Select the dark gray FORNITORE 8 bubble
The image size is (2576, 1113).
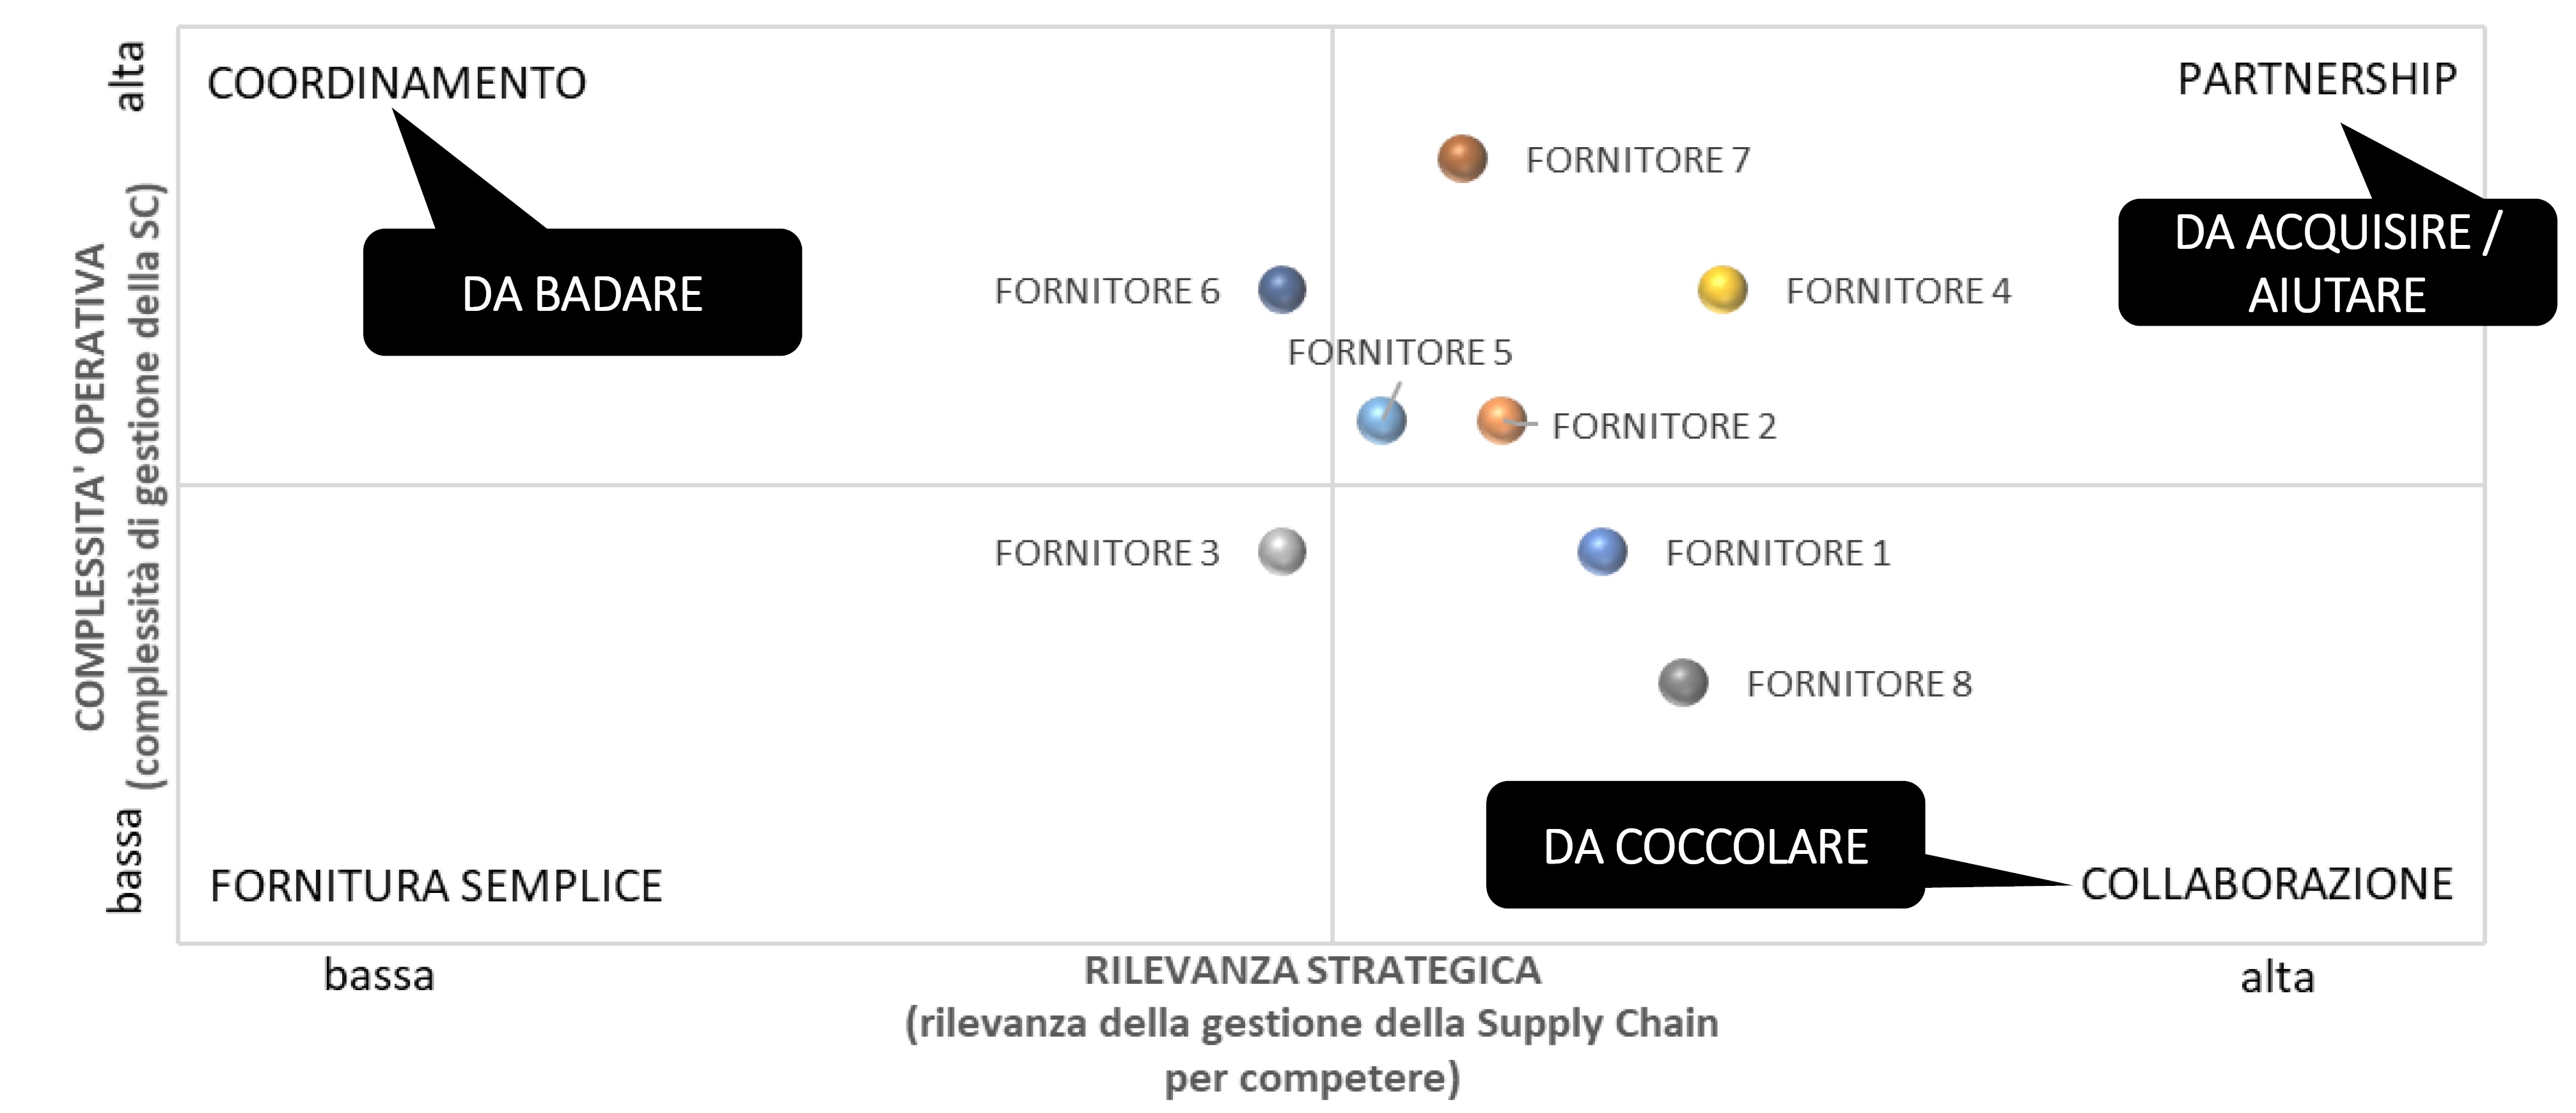pyautogui.click(x=1683, y=683)
